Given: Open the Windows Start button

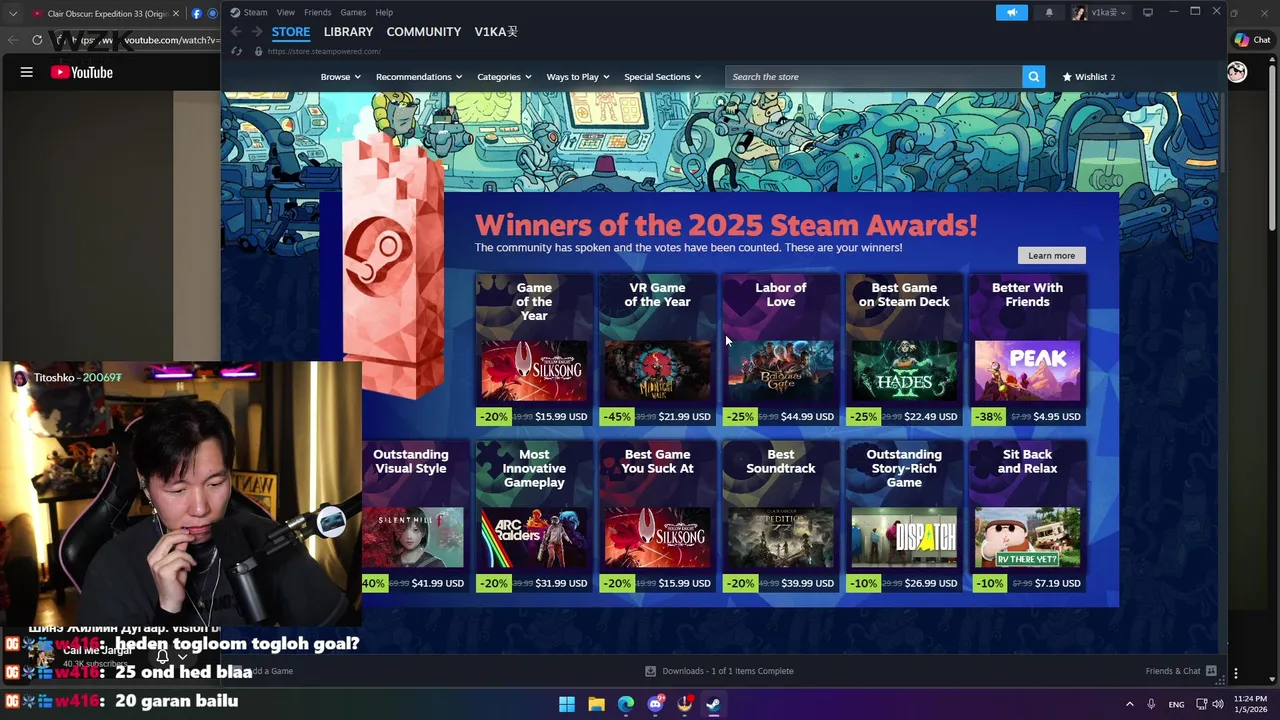Looking at the screenshot, I should (x=567, y=704).
